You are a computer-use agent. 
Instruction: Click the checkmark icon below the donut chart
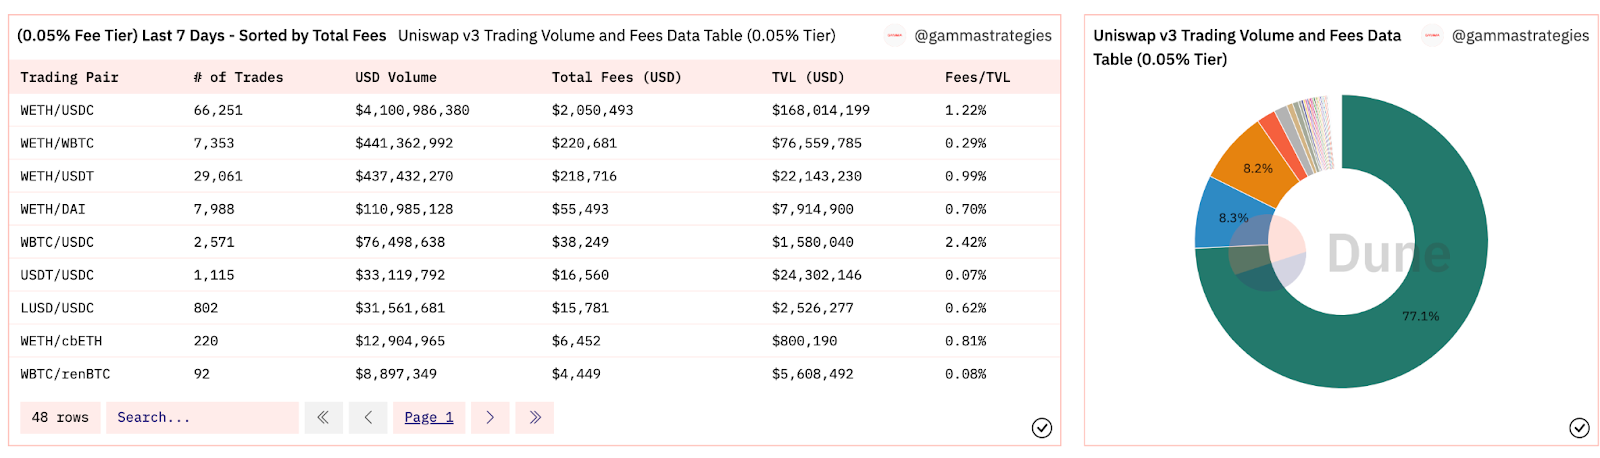(x=1579, y=428)
